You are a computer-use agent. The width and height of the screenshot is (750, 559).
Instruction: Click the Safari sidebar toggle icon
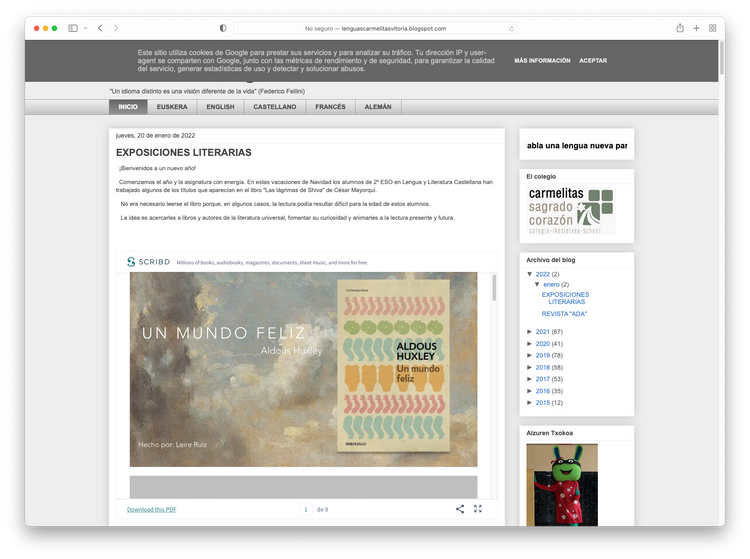(73, 28)
